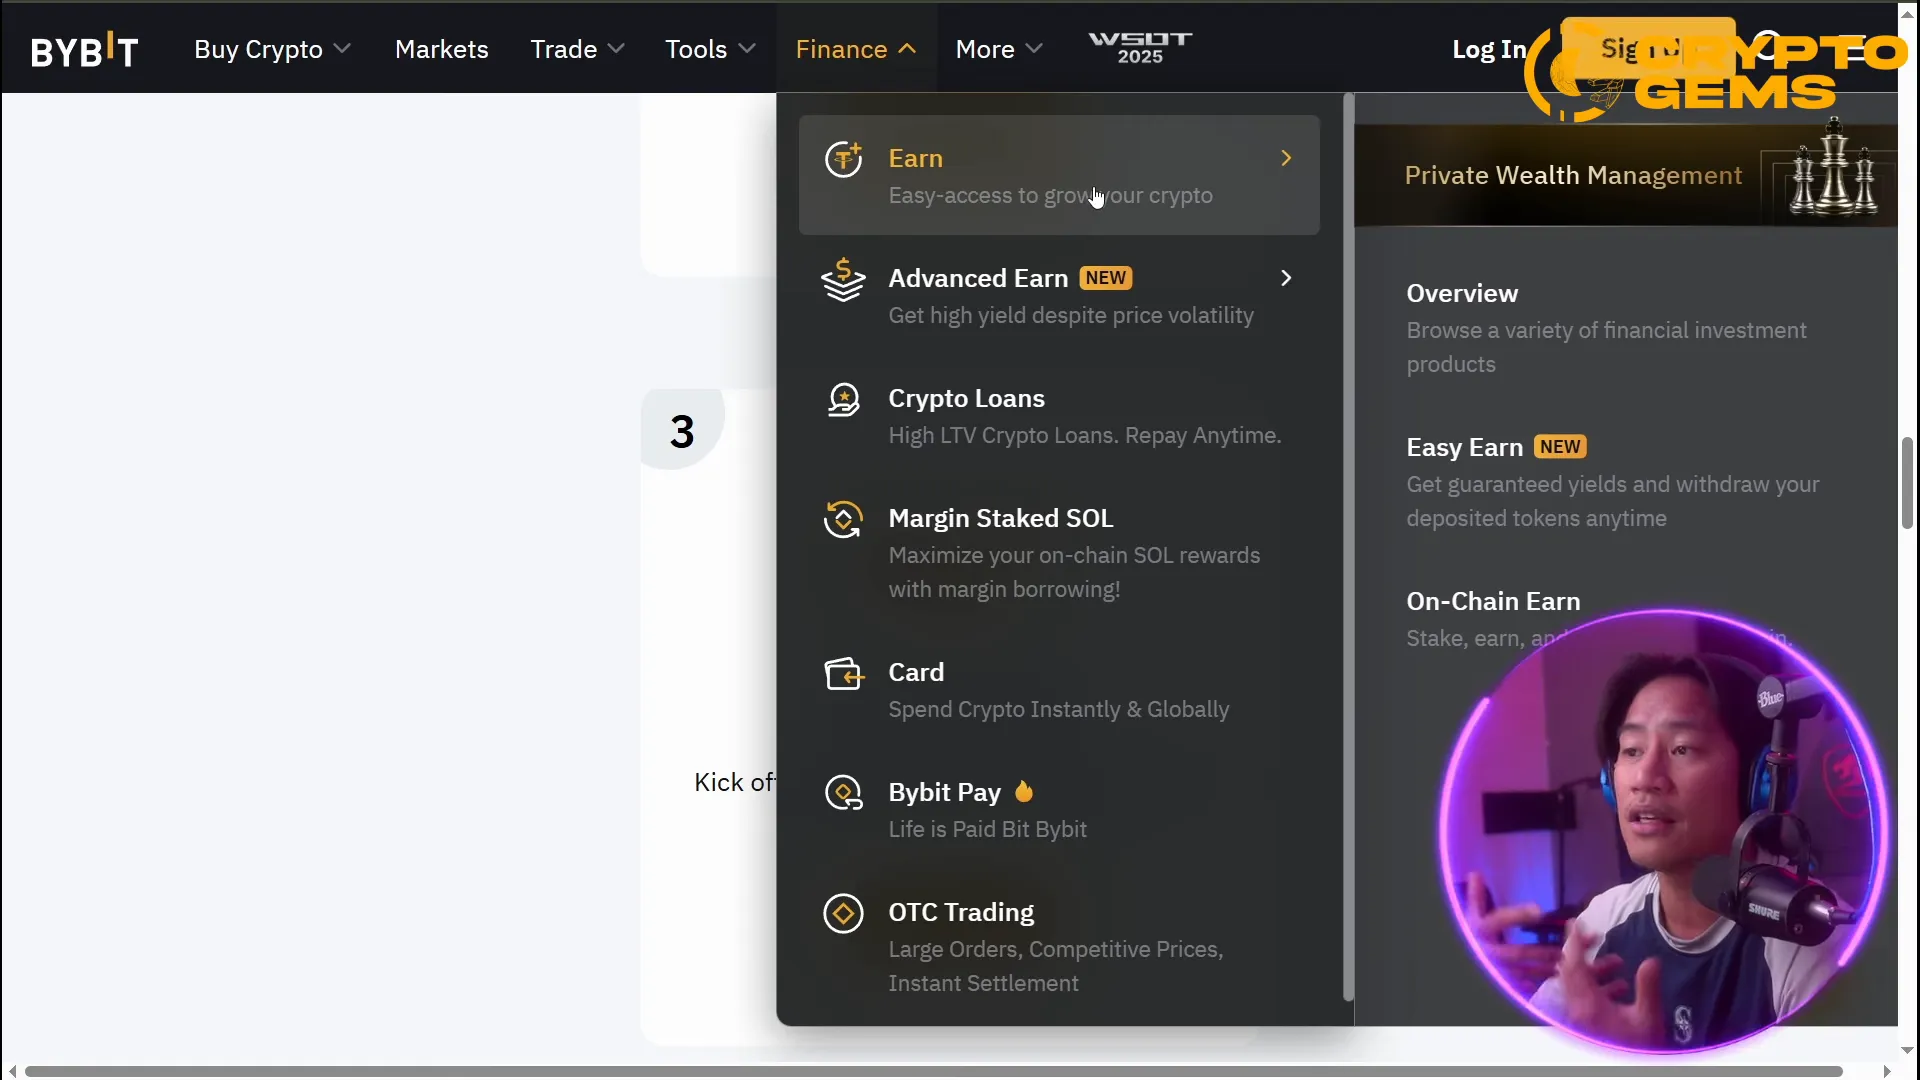Click the scroll-right arrow at bottom
Image resolution: width=1920 pixels, height=1080 pixels.
click(x=1886, y=1071)
